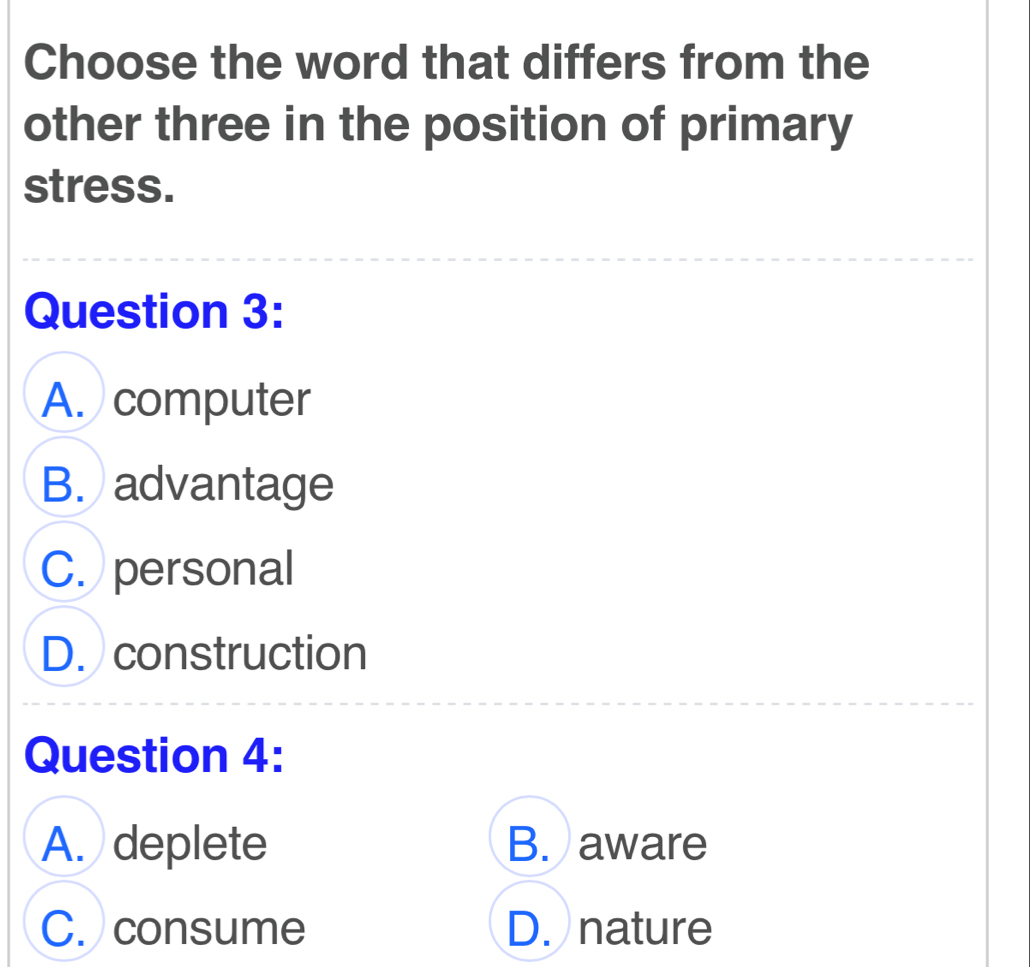Select option C circle for personal
Image resolution: width=1030 pixels, height=967 pixels.
[x=66, y=570]
